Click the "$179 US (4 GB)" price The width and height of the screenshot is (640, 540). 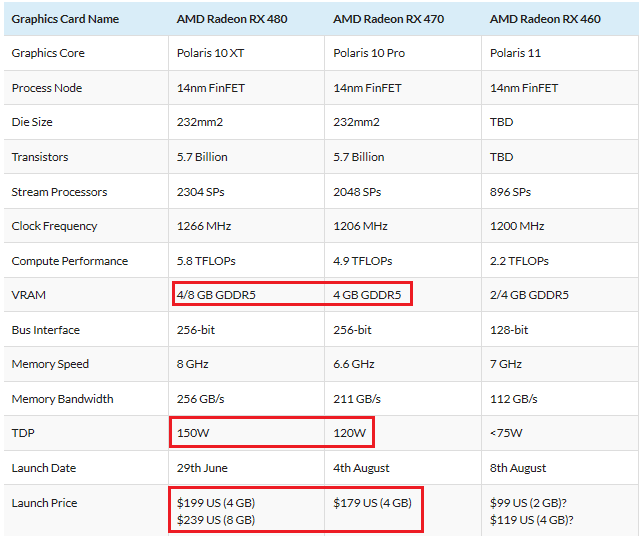coord(373,503)
